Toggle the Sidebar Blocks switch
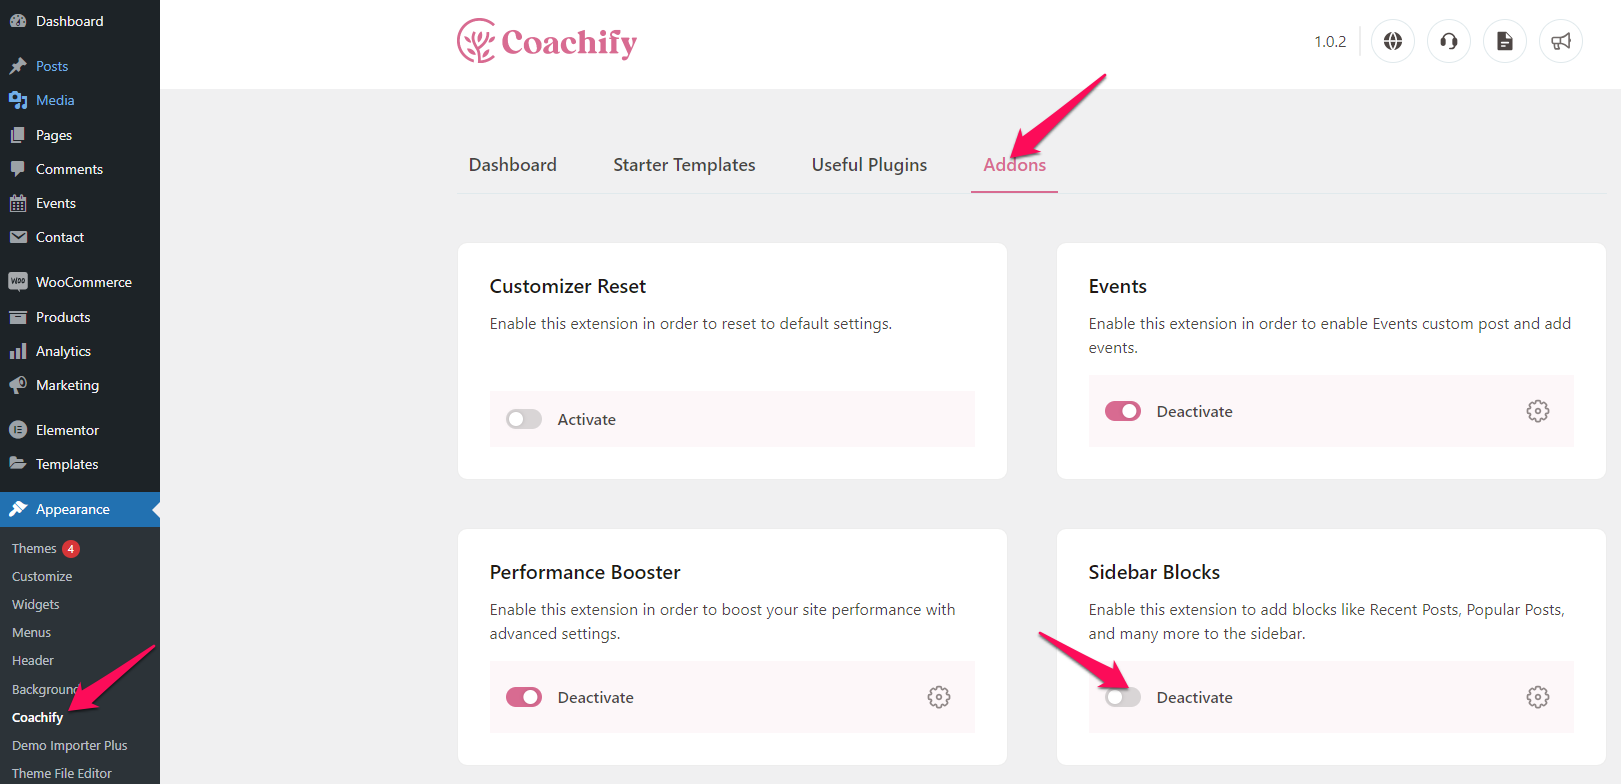1621x784 pixels. 1122,697
